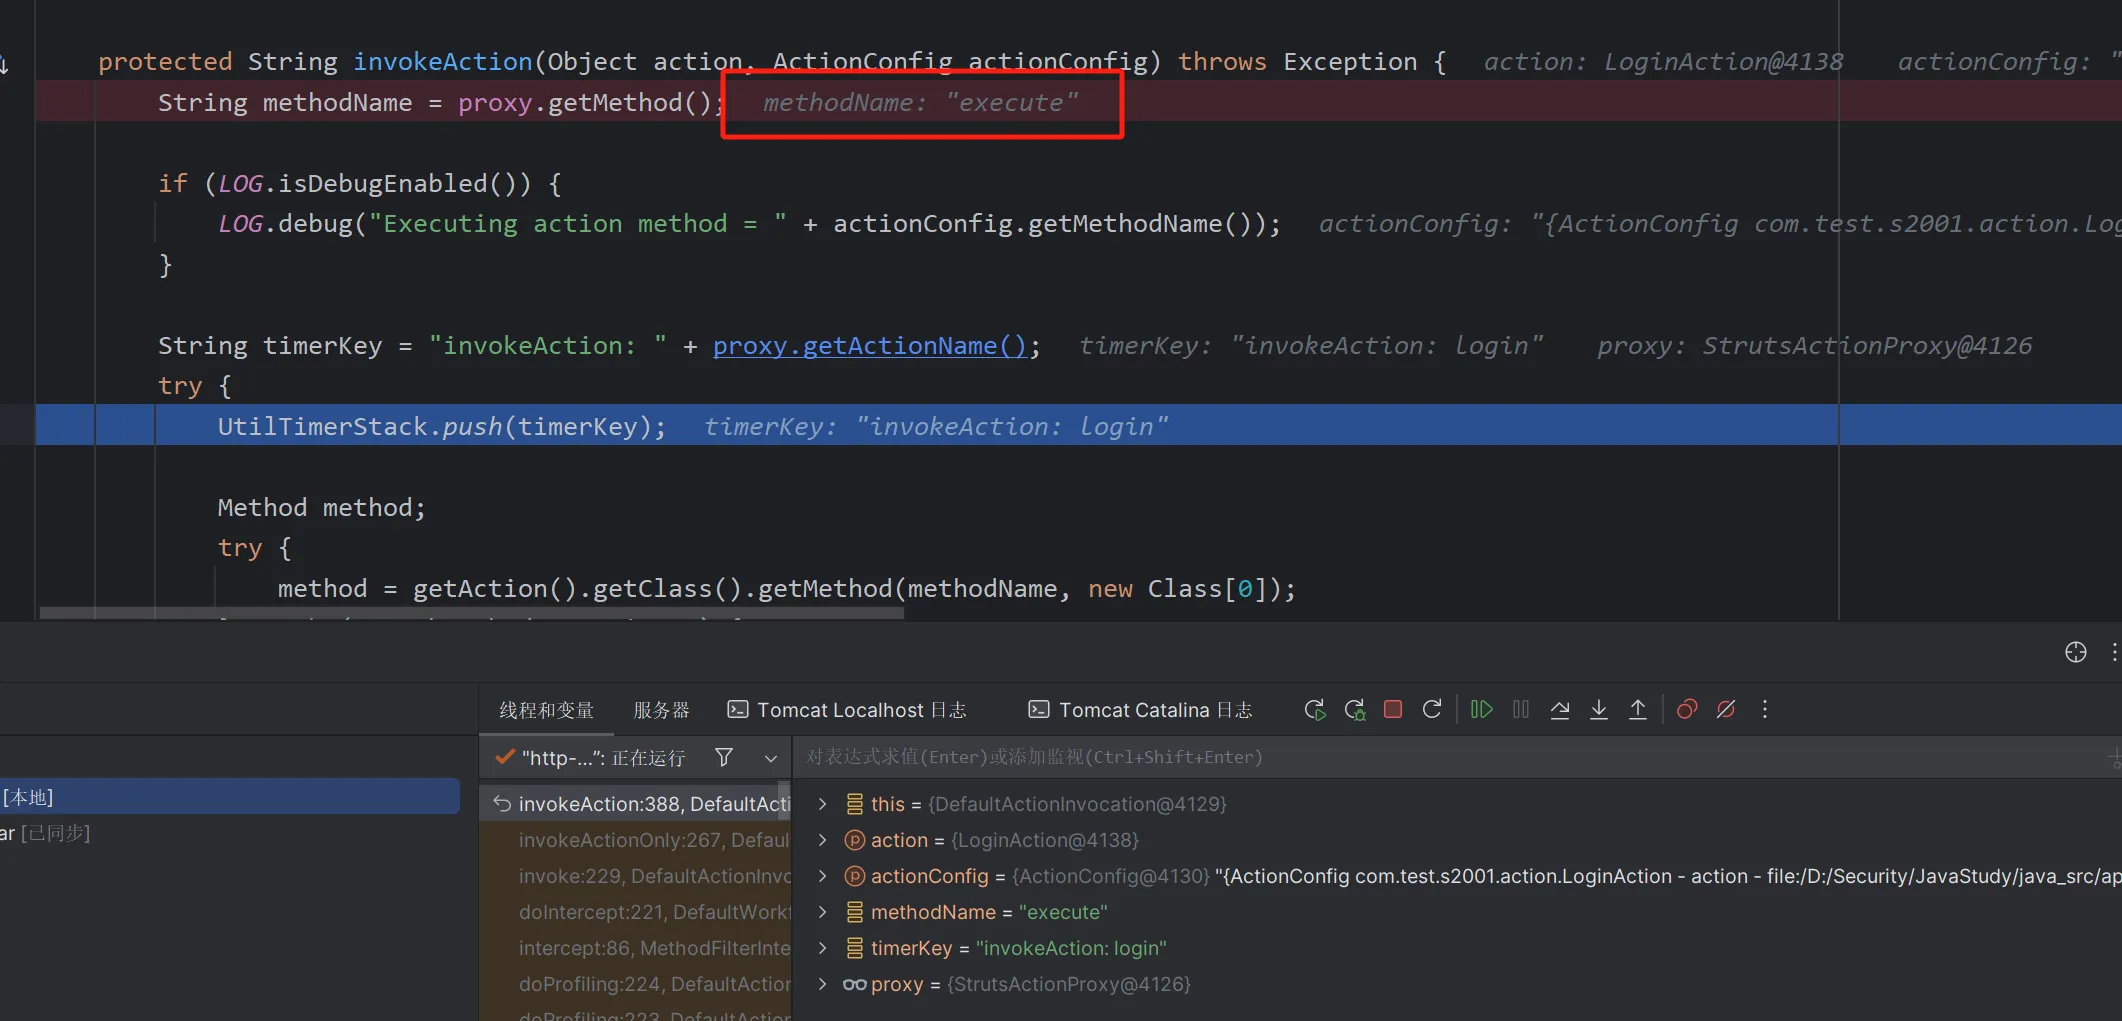
Task: Click the parameter icon beside 'action' variable
Action: (x=855, y=840)
